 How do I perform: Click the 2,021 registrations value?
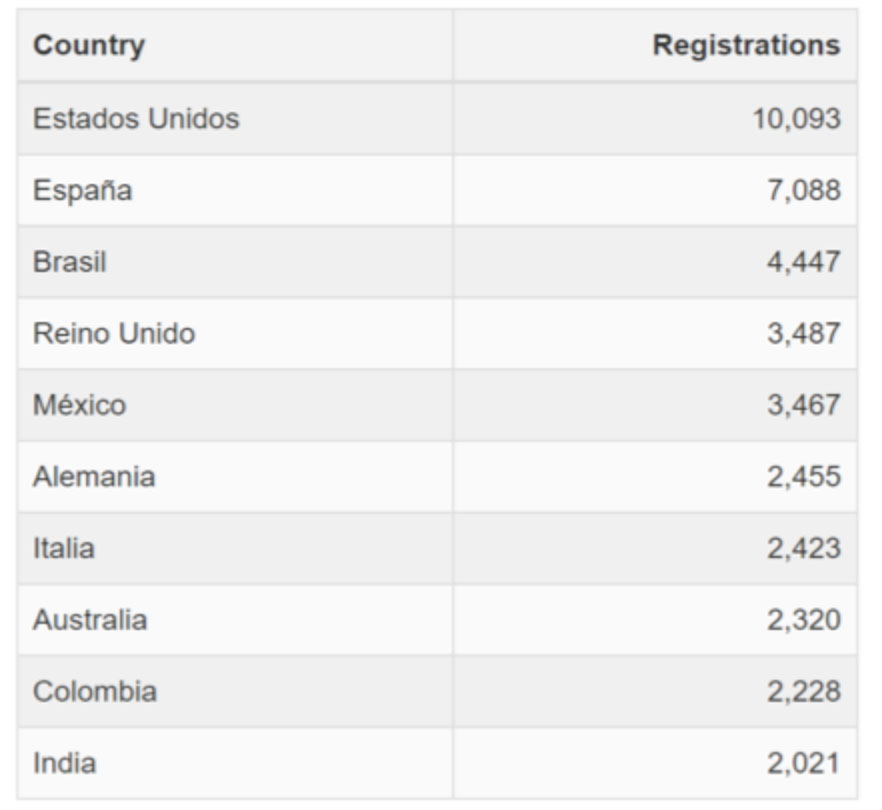point(804,763)
